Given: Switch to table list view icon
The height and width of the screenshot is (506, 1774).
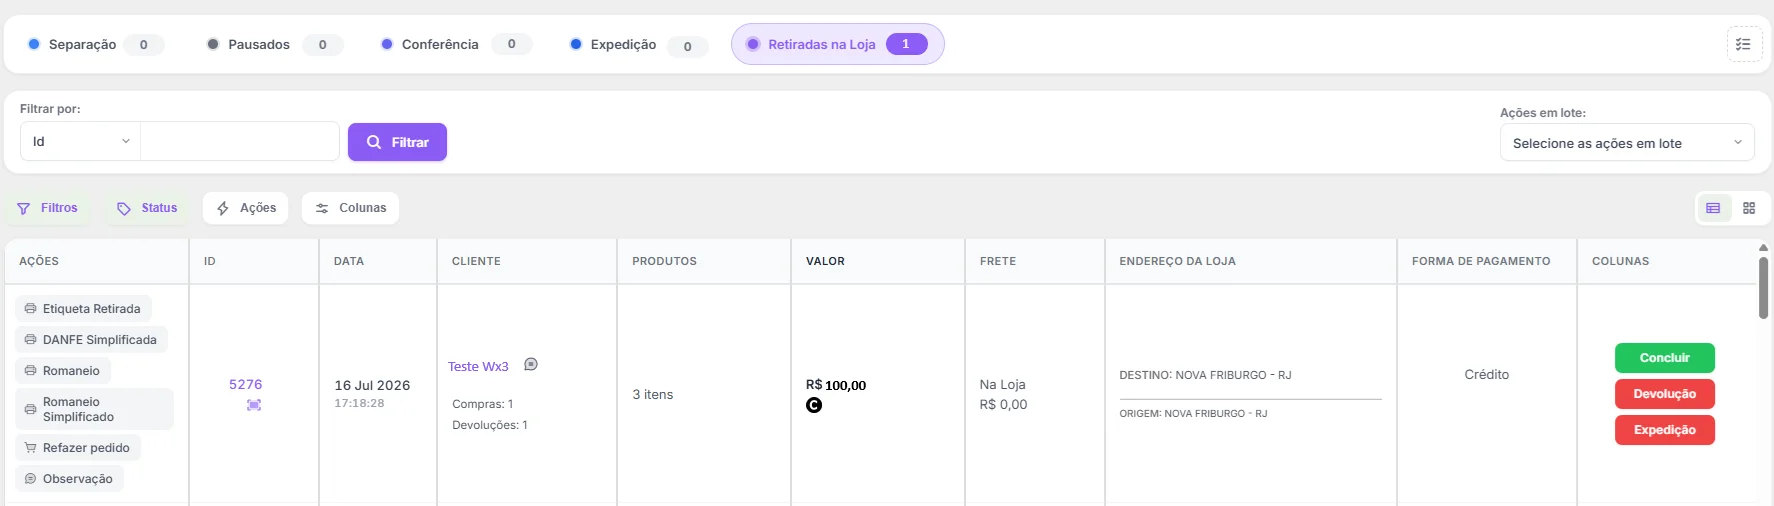Looking at the screenshot, I should tap(1713, 208).
